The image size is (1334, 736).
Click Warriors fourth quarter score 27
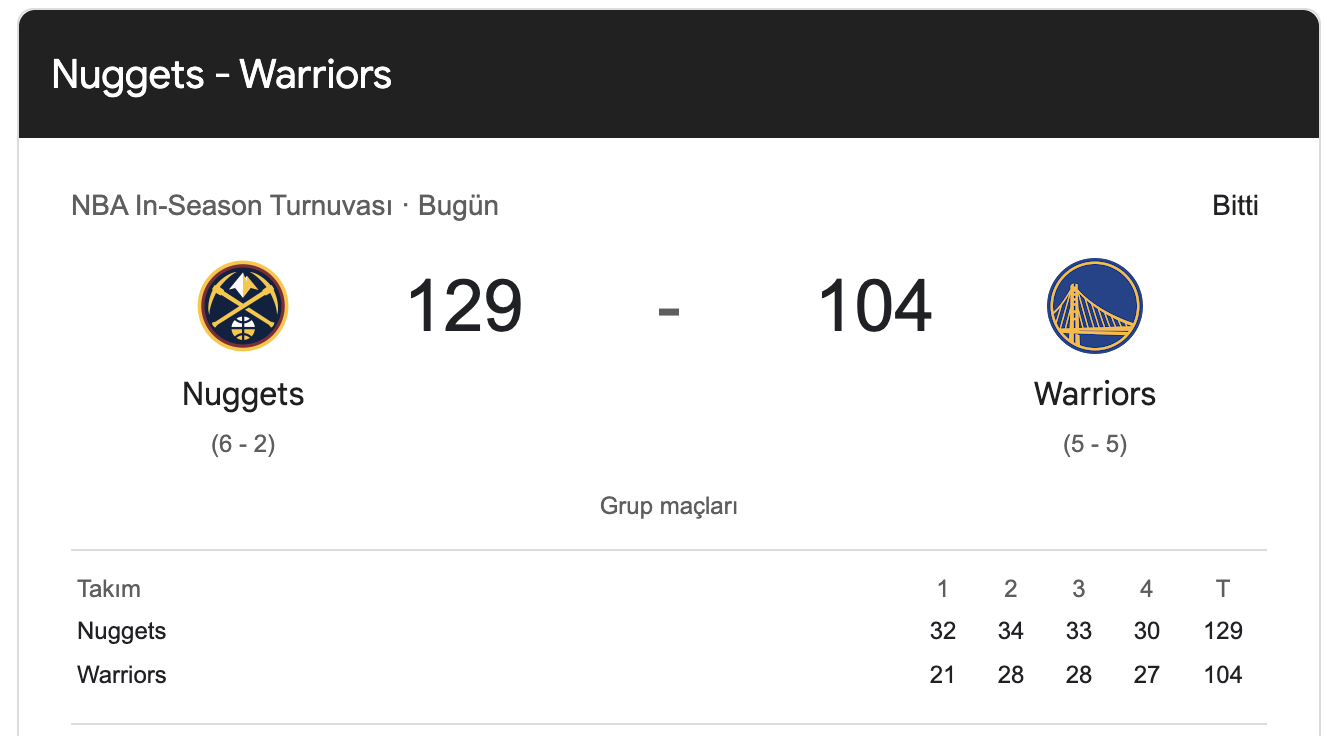[x=1146, y=675]
